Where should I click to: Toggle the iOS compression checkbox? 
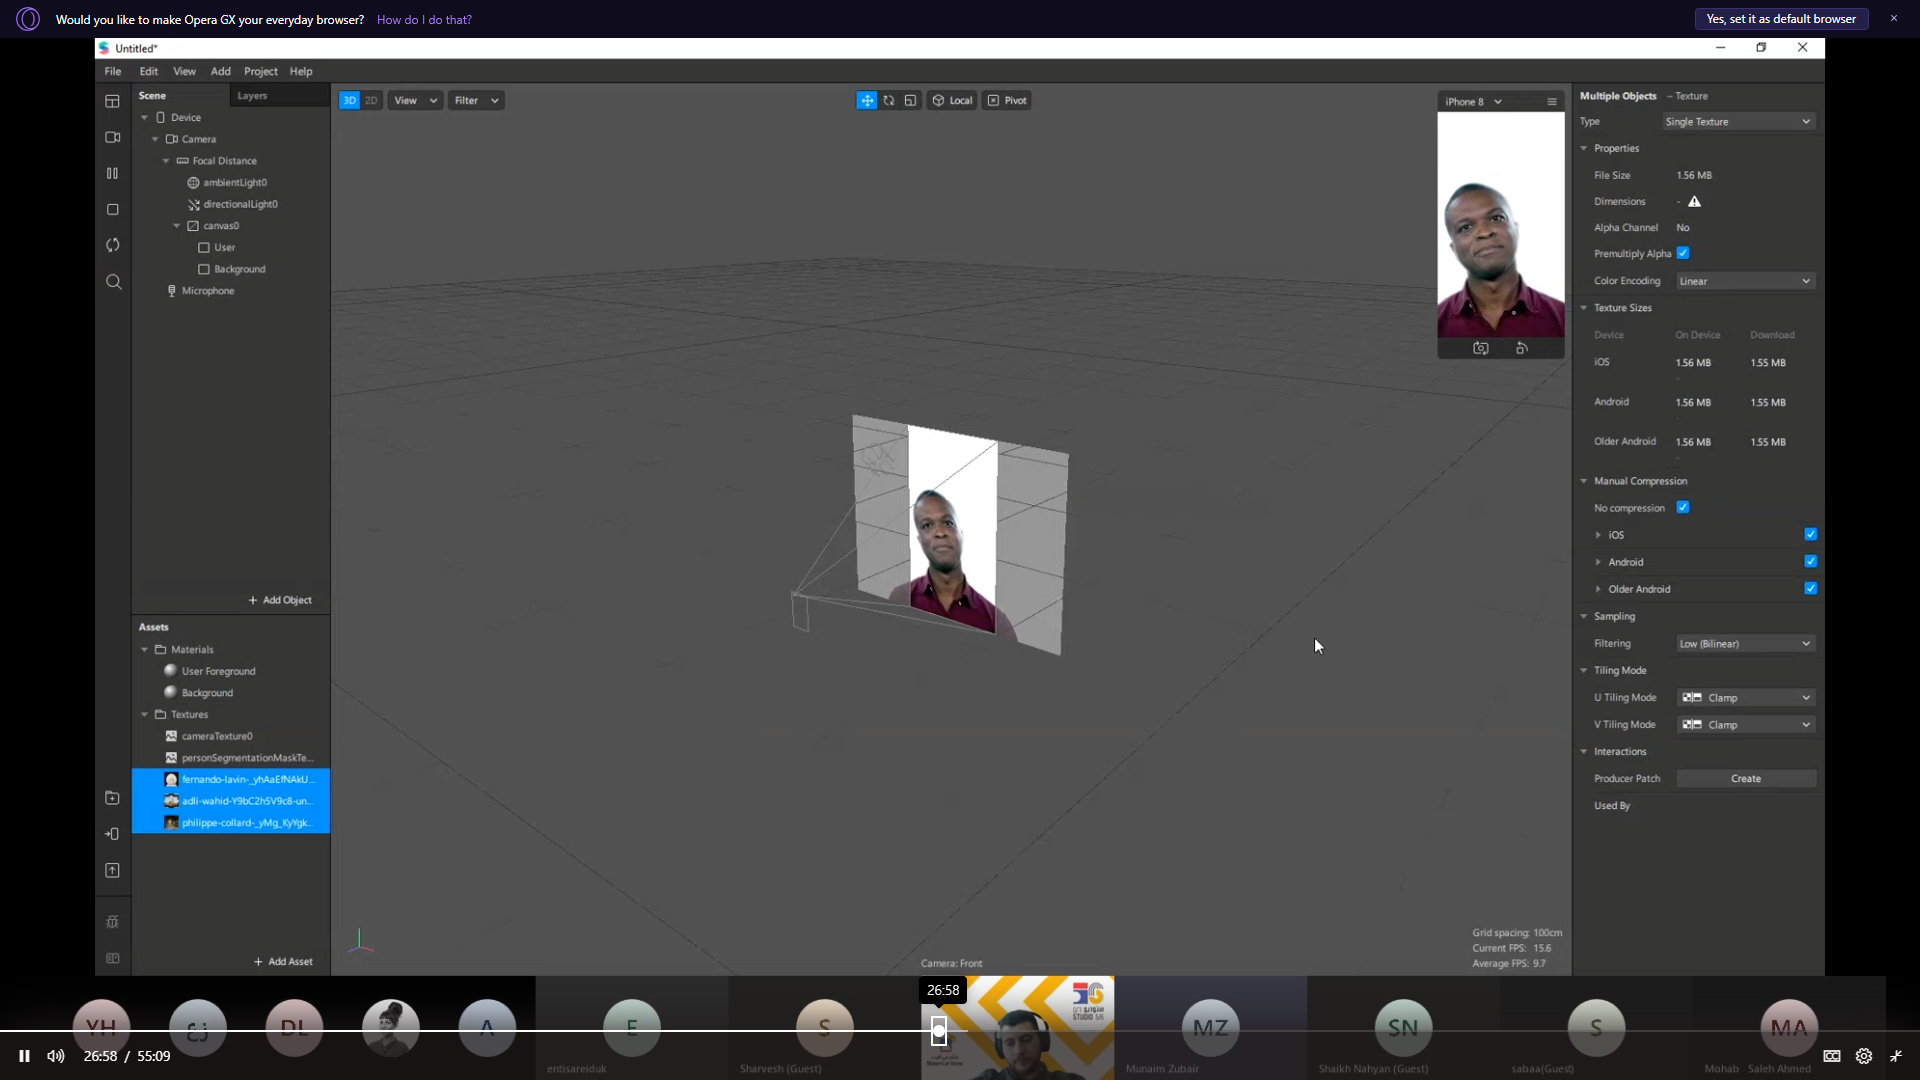[1810, 534]
